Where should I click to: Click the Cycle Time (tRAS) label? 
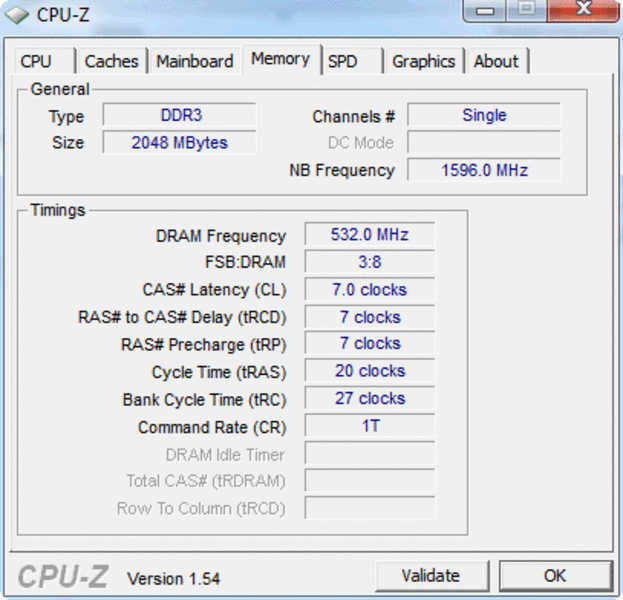click(x=219, y=373)
